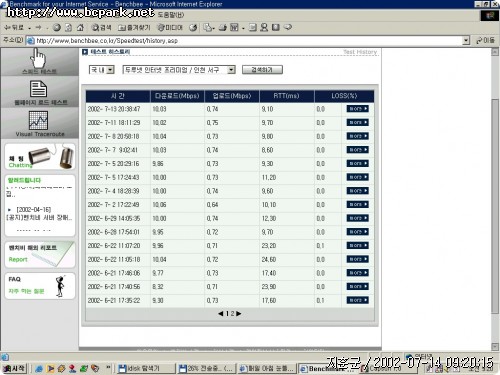Image resolution: width=500 pixels, height=375 pixels.
Task: Click the scroll up arrow of page scrollbar
Action: coord(495,52)
